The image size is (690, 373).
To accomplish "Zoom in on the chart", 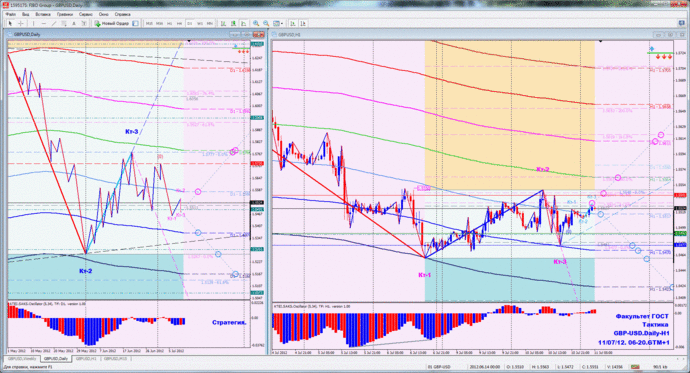I will 256,23.
